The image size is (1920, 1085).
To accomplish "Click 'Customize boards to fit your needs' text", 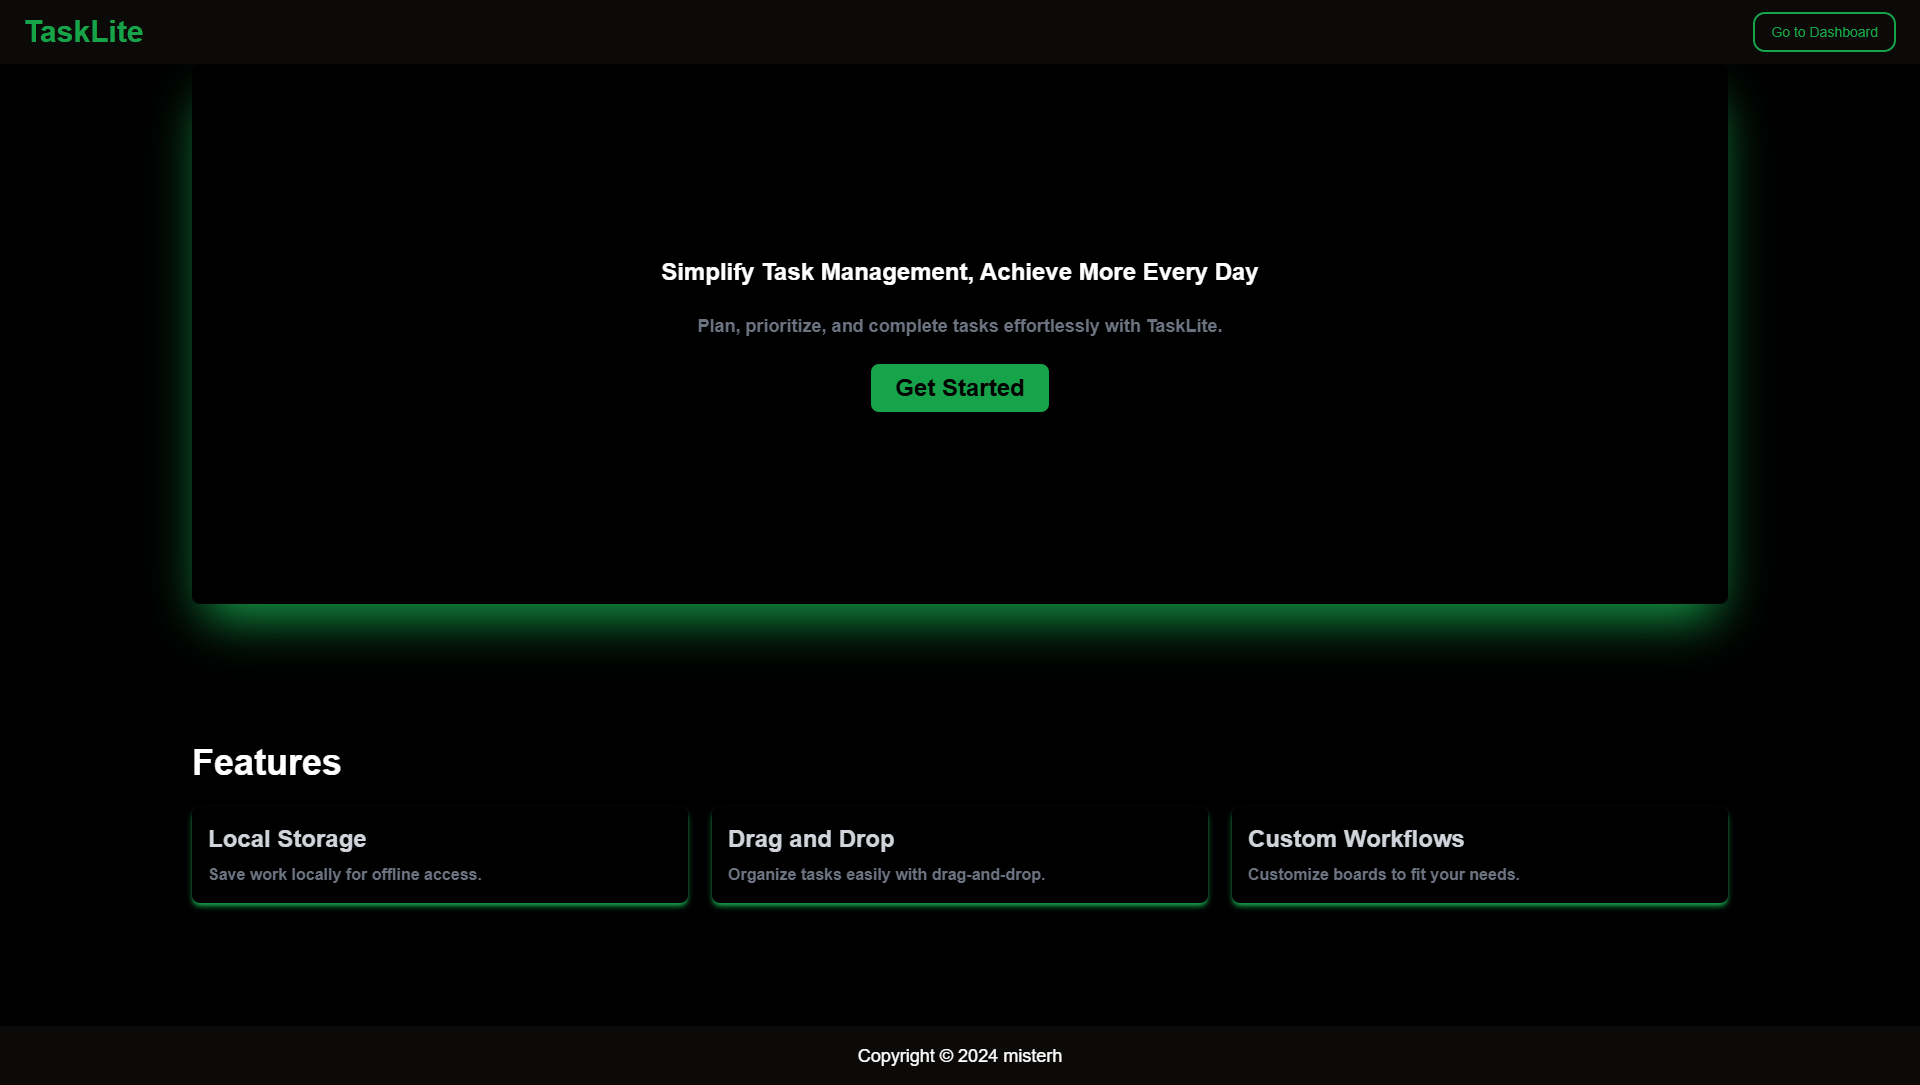I will [x=1383, y=874].
